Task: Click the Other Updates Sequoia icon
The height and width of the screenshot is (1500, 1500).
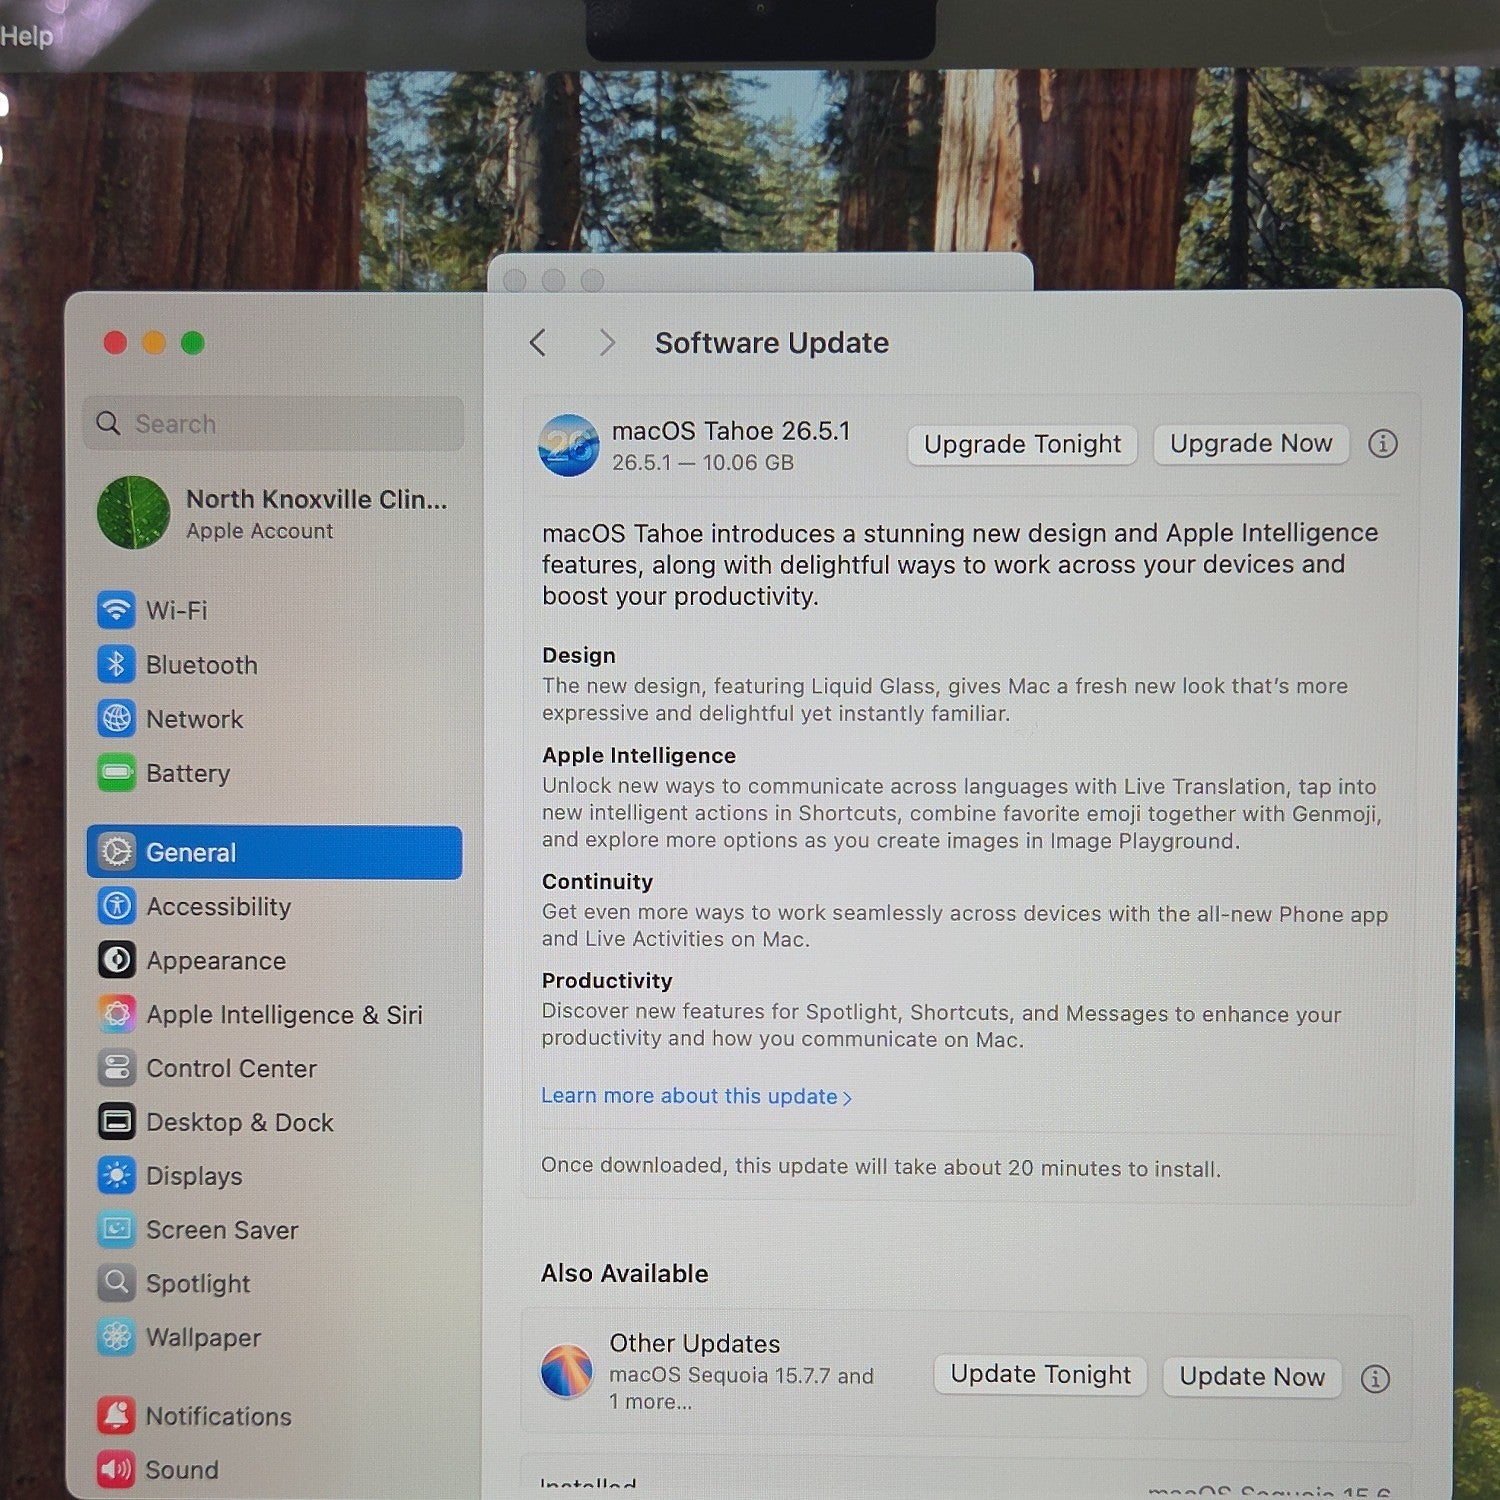Action: [x=567, y=1371]
